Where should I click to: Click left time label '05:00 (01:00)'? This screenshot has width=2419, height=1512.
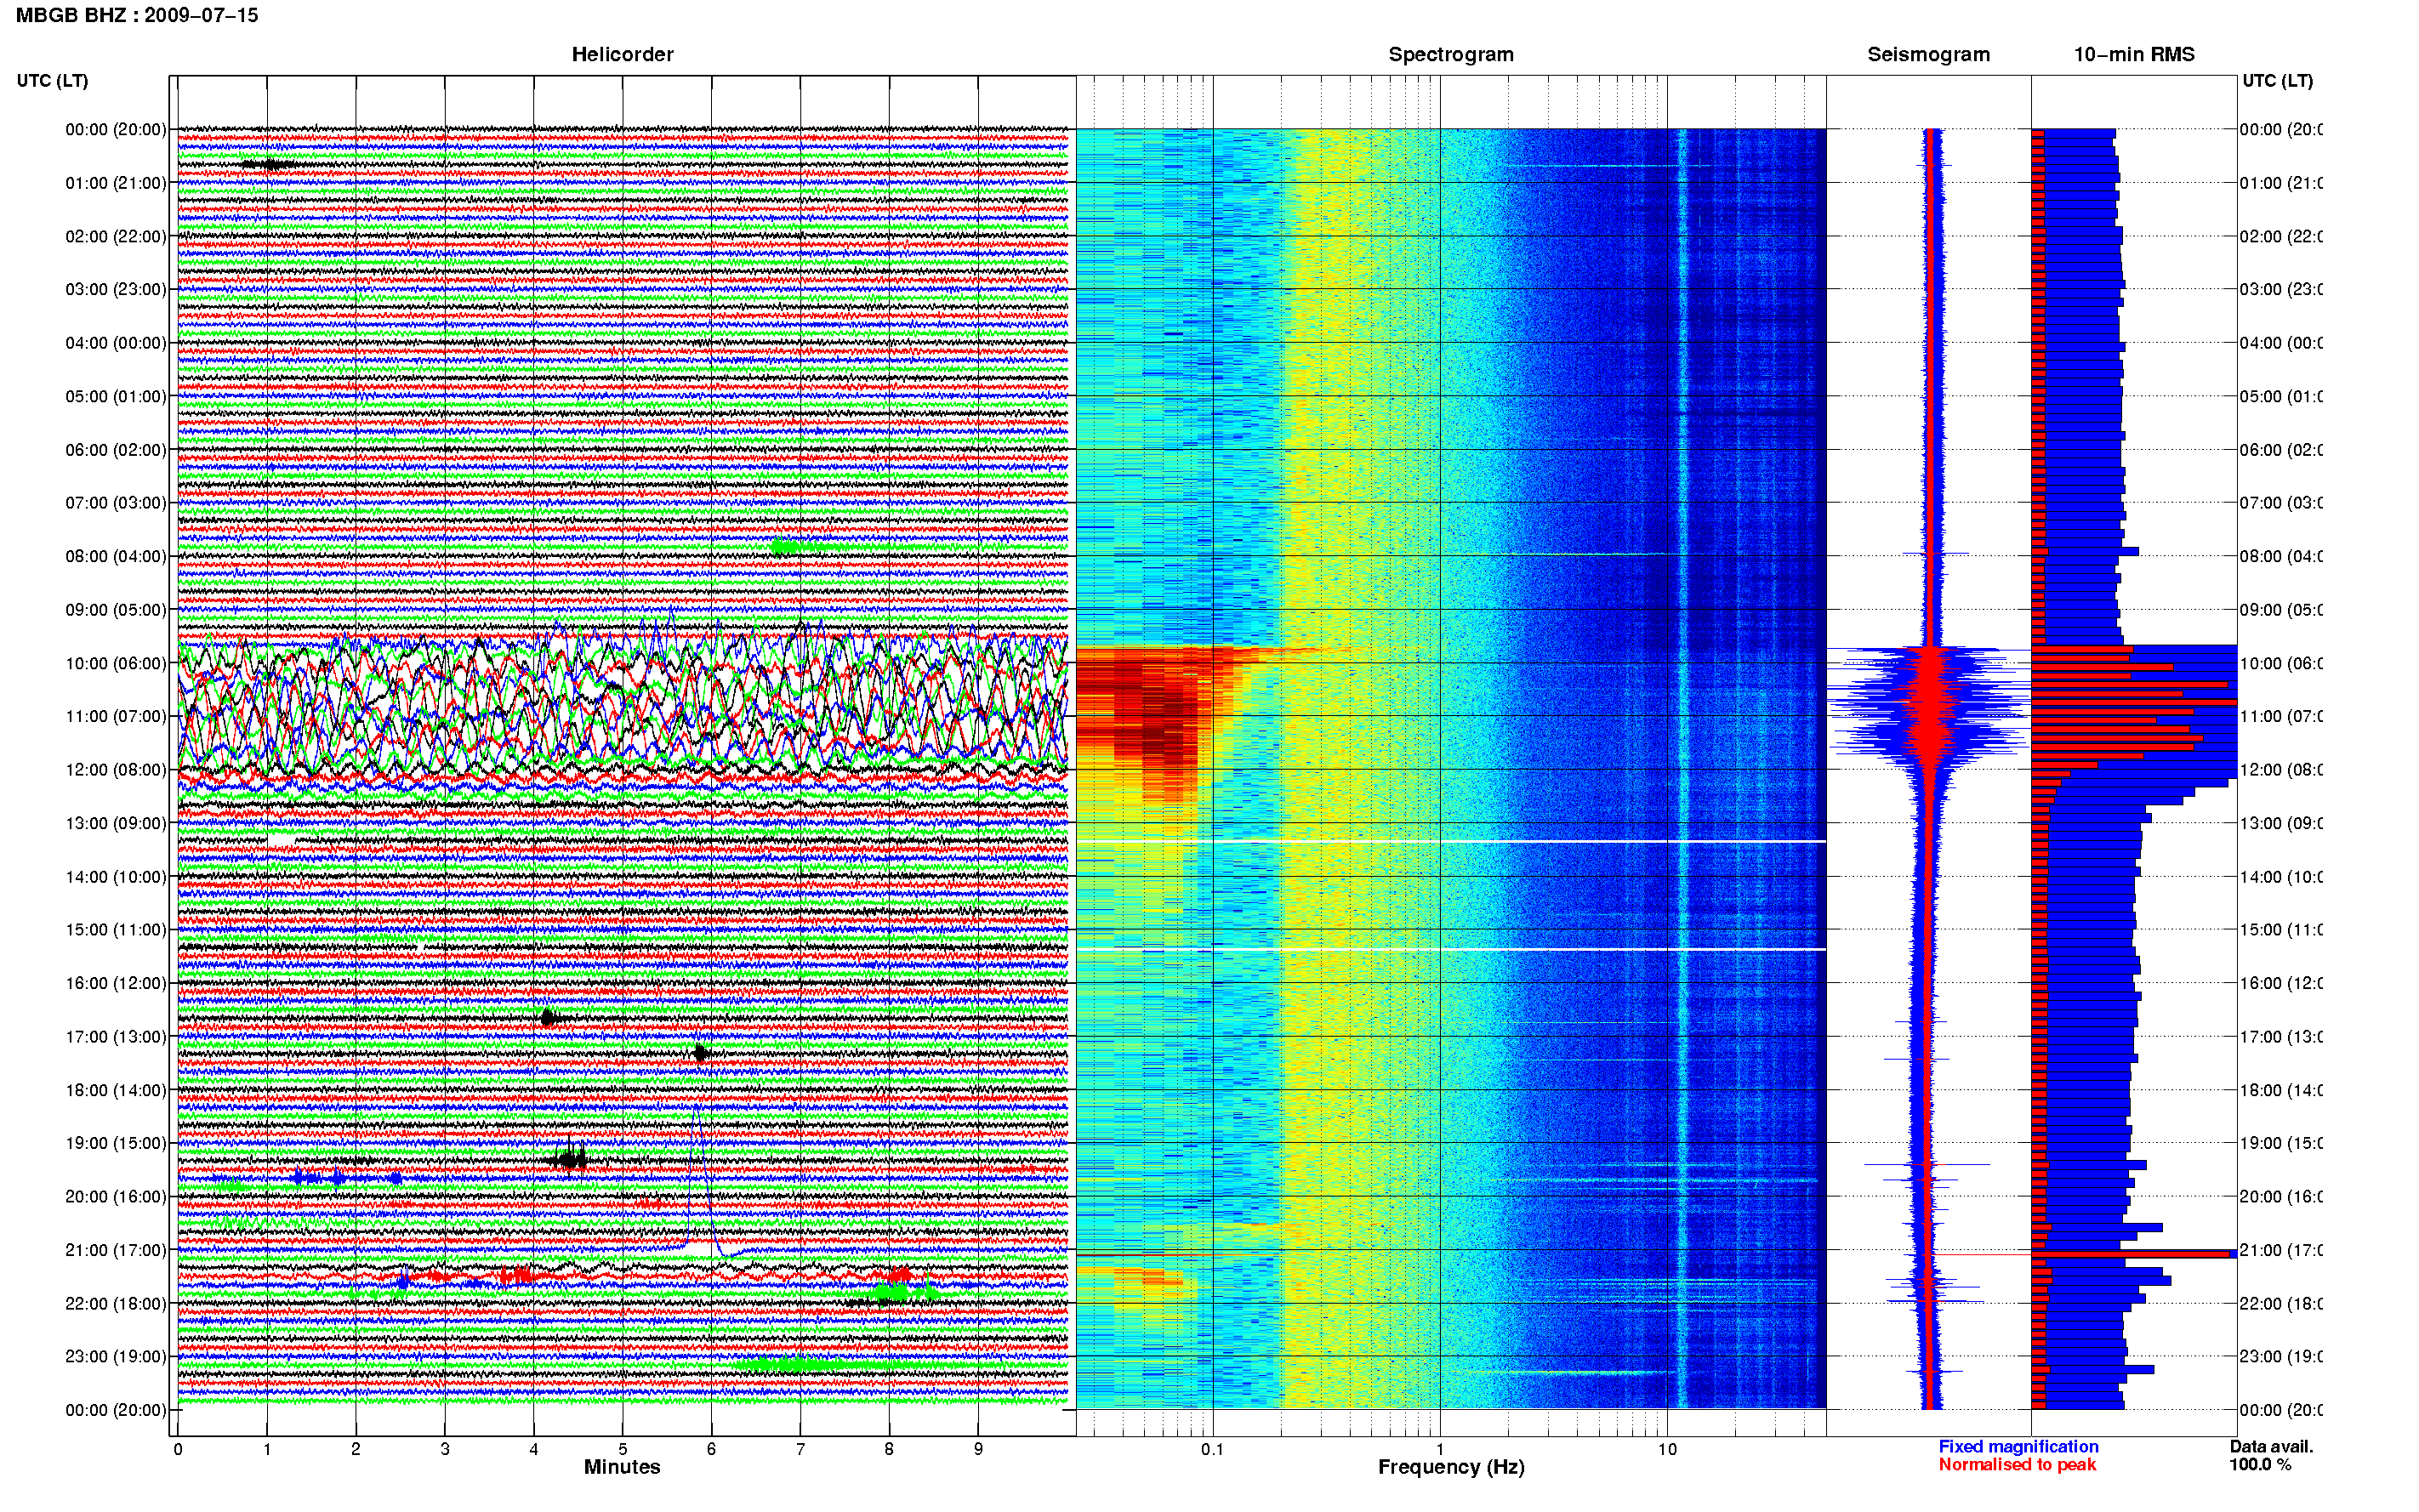116,396
